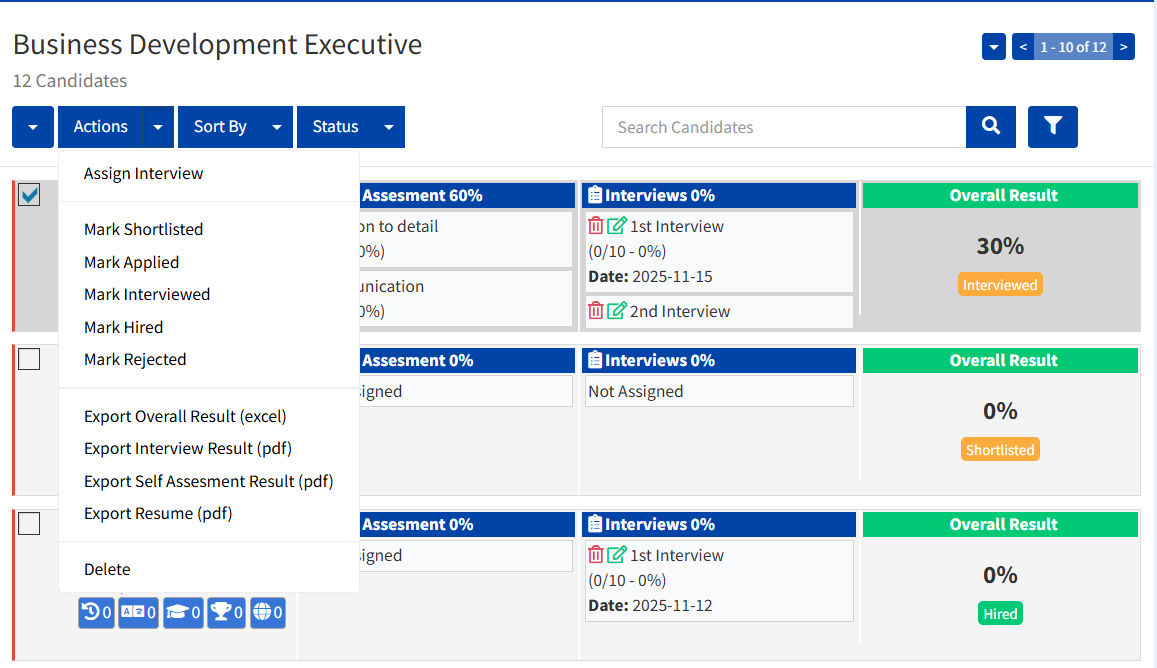Click the magnifying glass search button
This screenshot has width=1157, height=668.
click(x=990, y=127)
